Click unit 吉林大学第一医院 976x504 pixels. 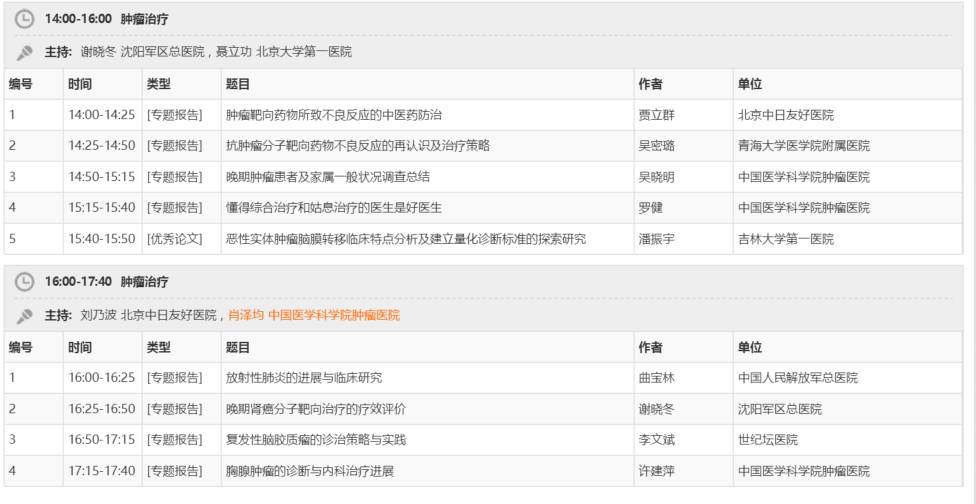[x=786, y=239]
